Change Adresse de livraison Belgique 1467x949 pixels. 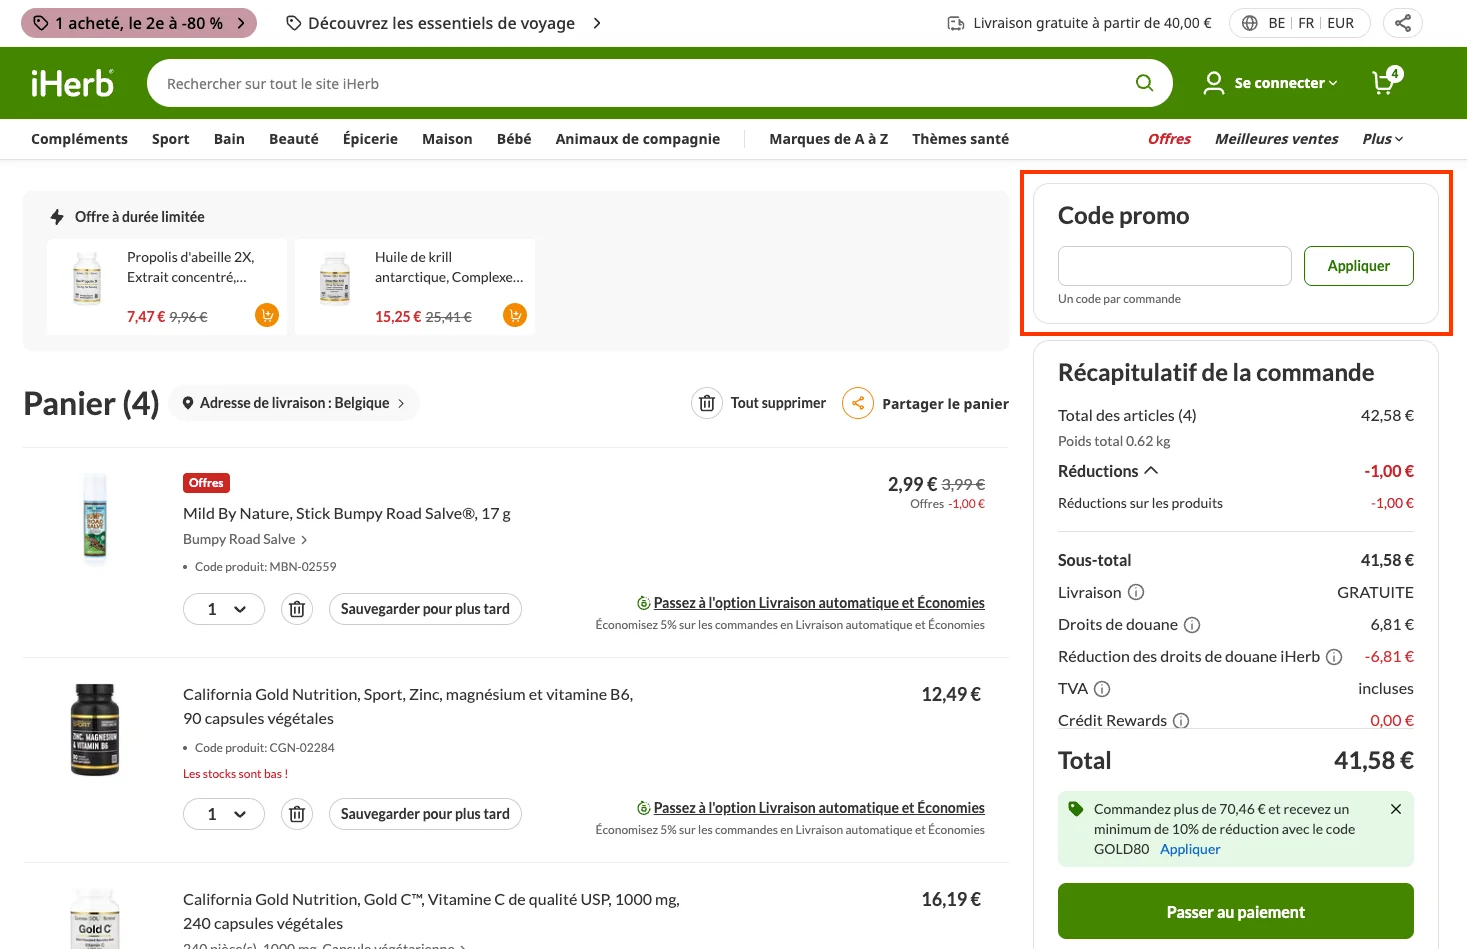tap(294, 403)
